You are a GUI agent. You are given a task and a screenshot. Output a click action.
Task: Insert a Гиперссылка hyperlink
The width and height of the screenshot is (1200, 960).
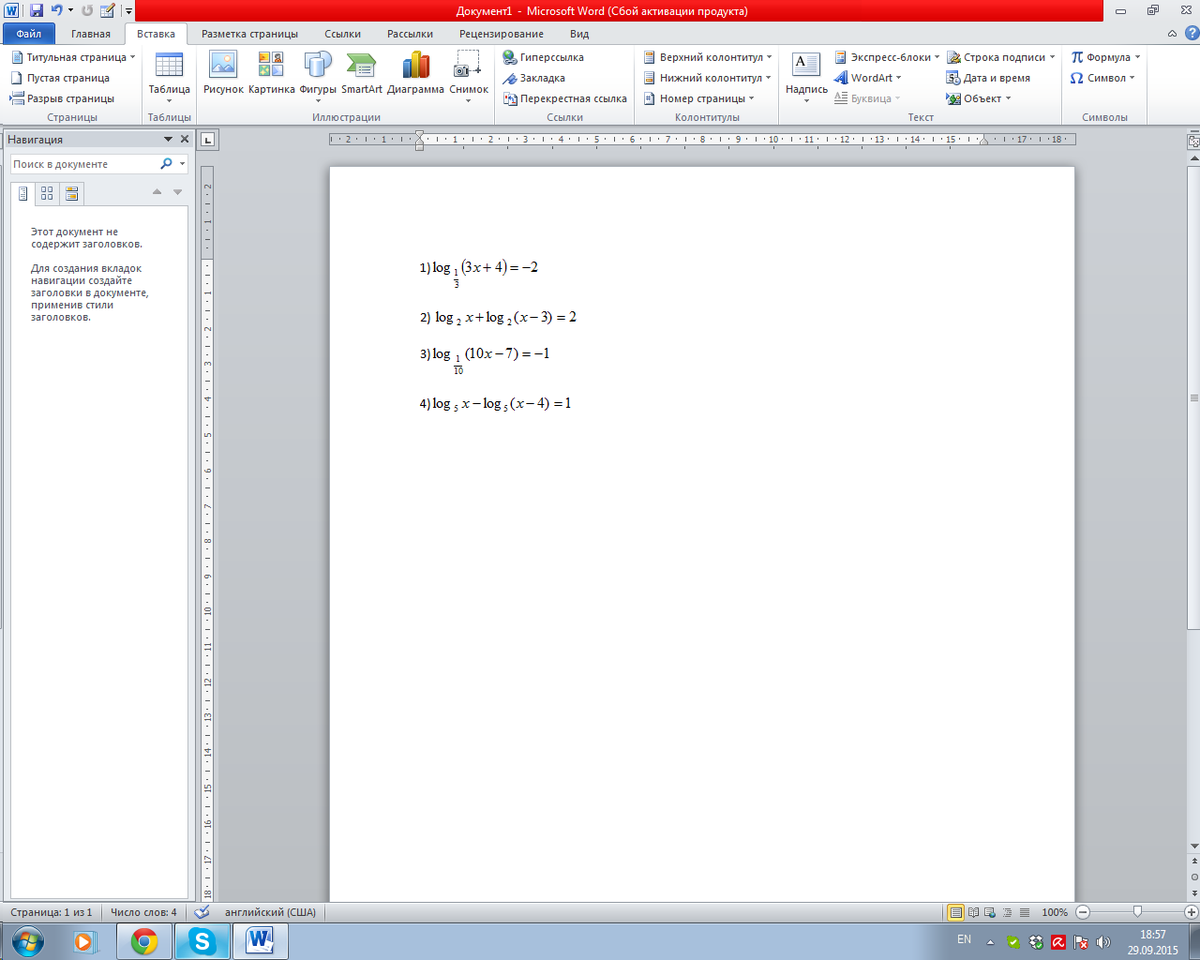[544, 57]
